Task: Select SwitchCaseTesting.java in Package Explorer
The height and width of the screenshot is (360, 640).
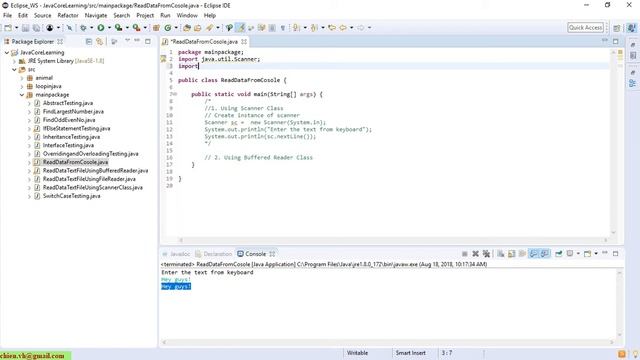Action: coord(71,196)
